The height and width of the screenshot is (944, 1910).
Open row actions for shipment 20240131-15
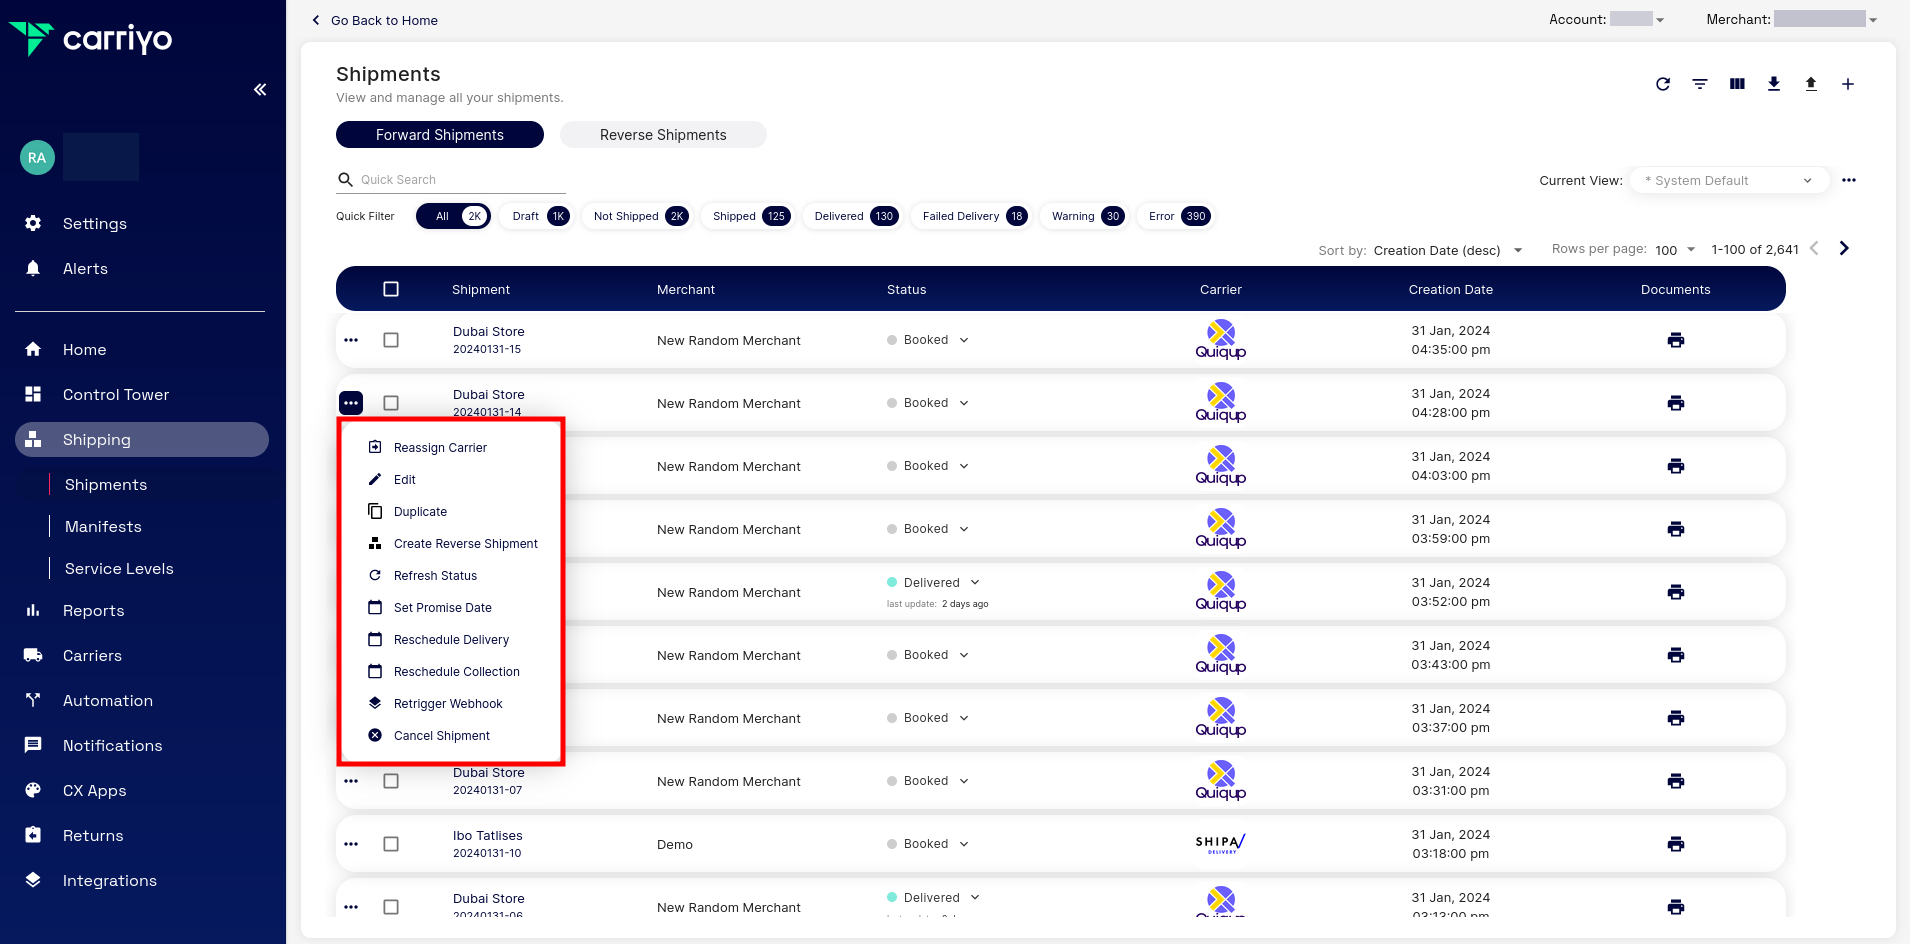coord(351,340)
